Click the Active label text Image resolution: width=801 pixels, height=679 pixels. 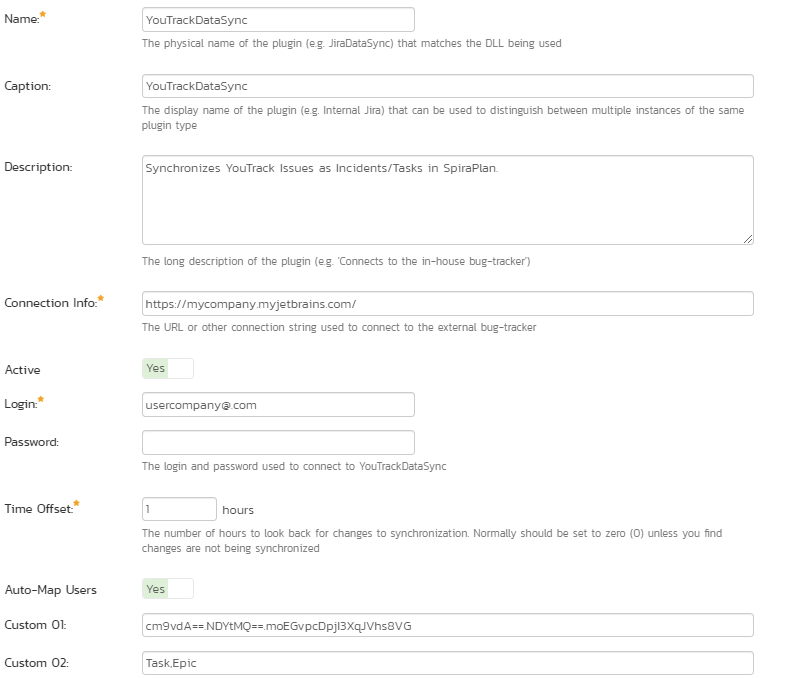tap(22, 370)
